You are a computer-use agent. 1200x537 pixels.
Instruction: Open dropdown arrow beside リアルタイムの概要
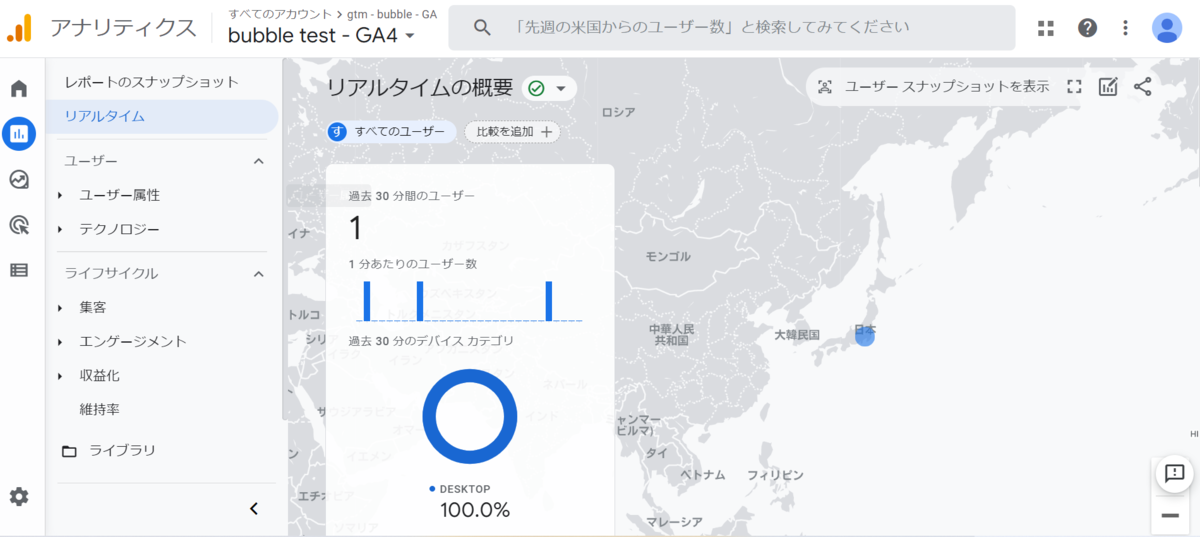coord(560,88)
